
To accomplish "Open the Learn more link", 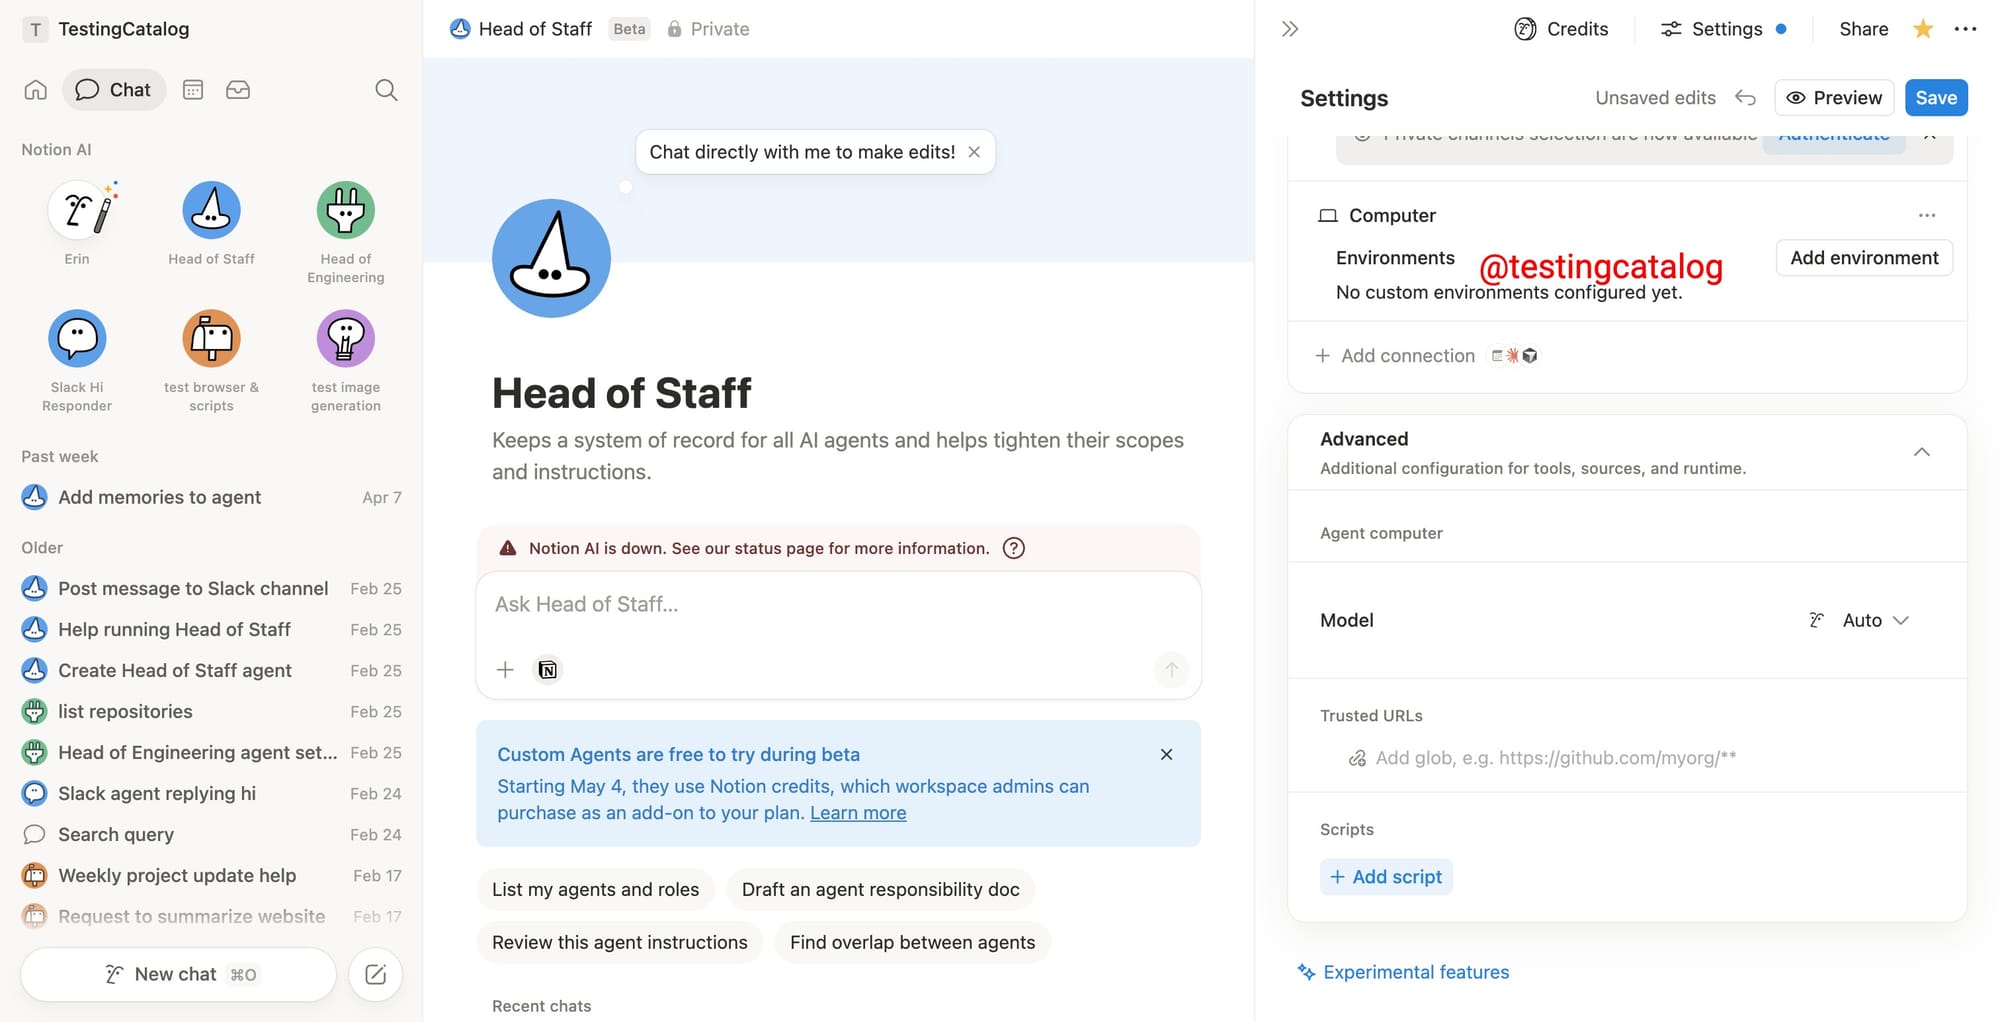I will tap(858, 813).
